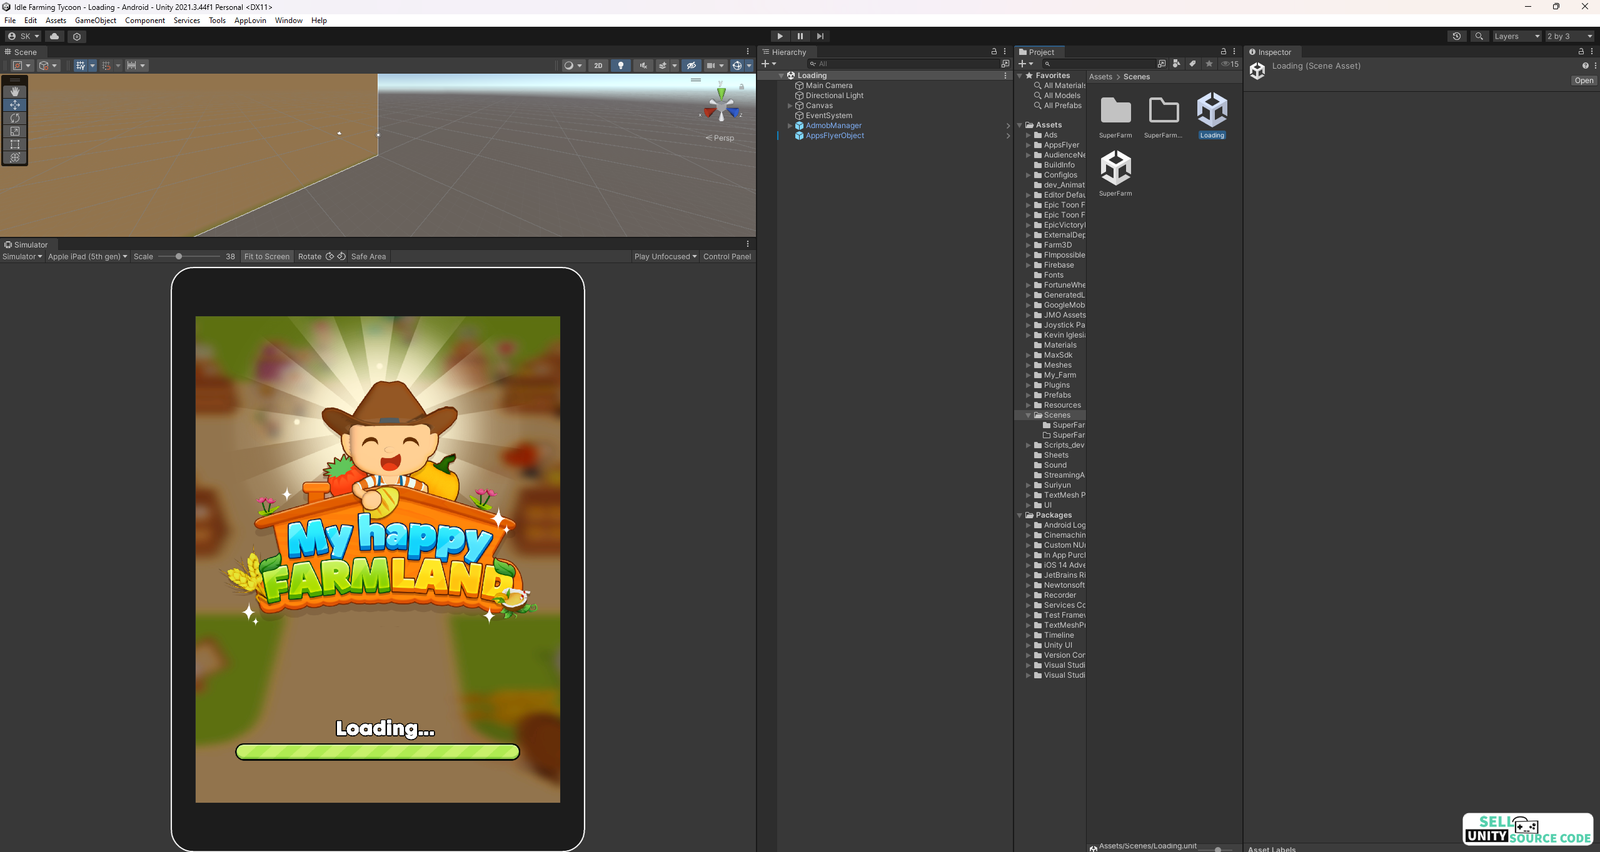
Task: Open the Assets menu
Action: [x=56, y=20]
